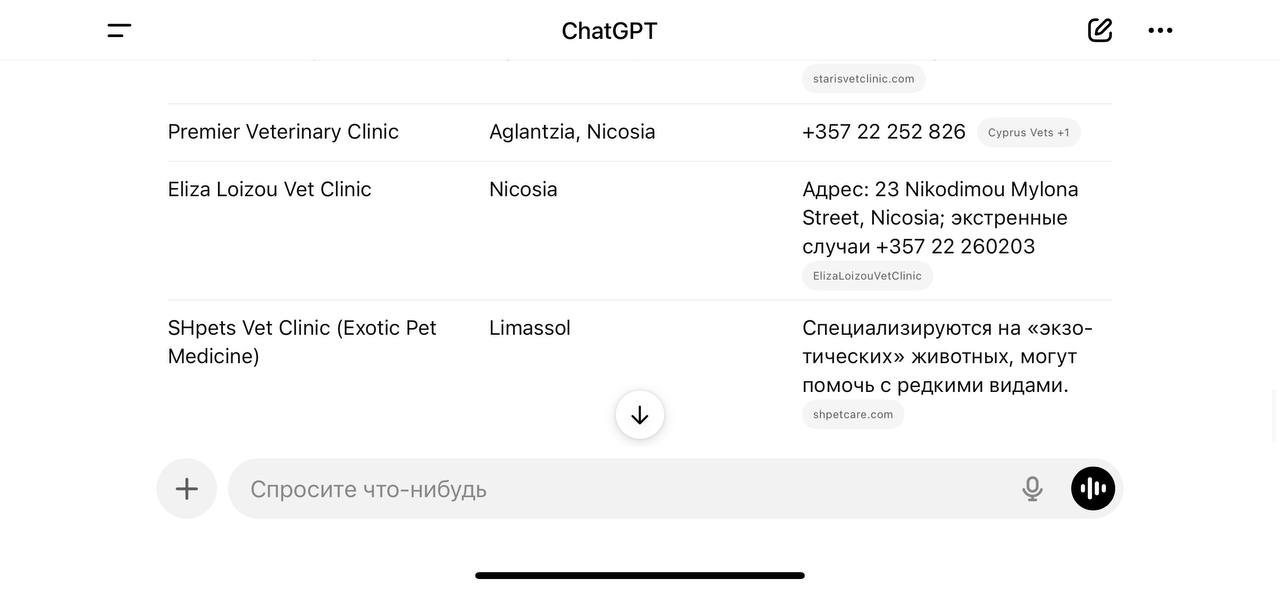Start voice mode with waveform button
Viewport: 1280px width, 590px height.
(x=1093, y=489)
